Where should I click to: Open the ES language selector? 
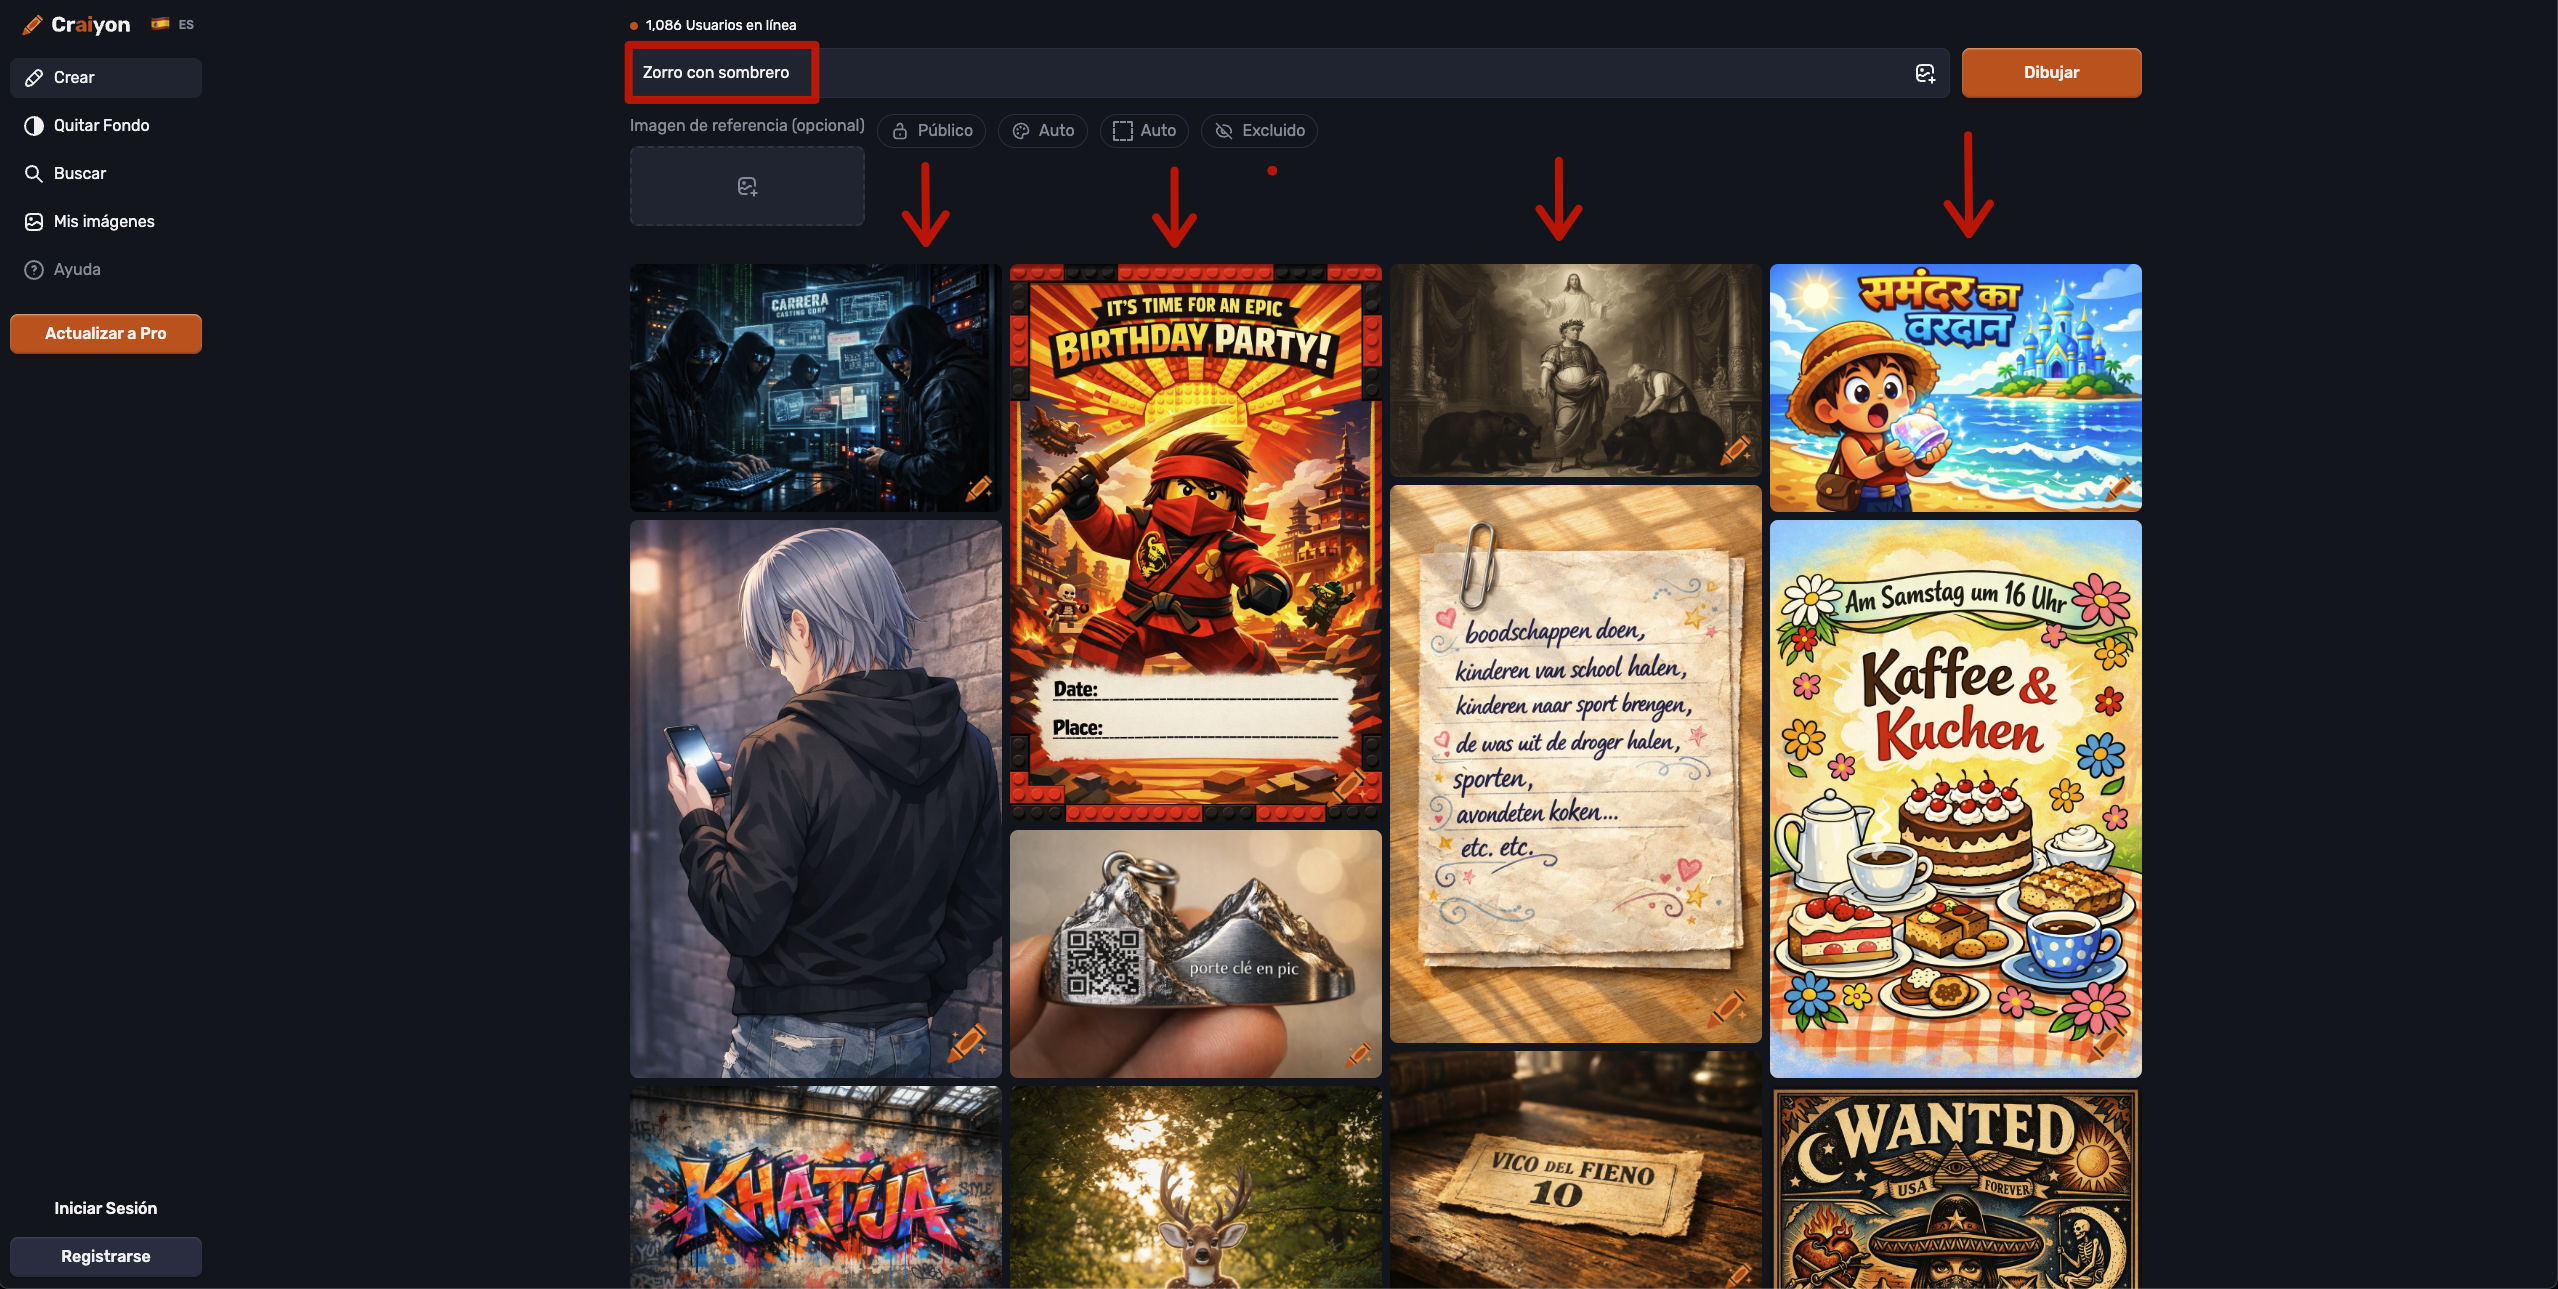173,25
